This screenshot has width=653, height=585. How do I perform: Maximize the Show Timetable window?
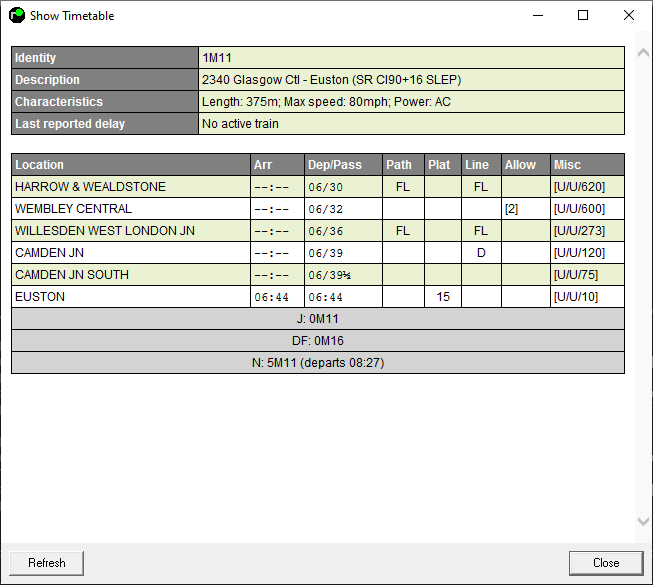583,15
